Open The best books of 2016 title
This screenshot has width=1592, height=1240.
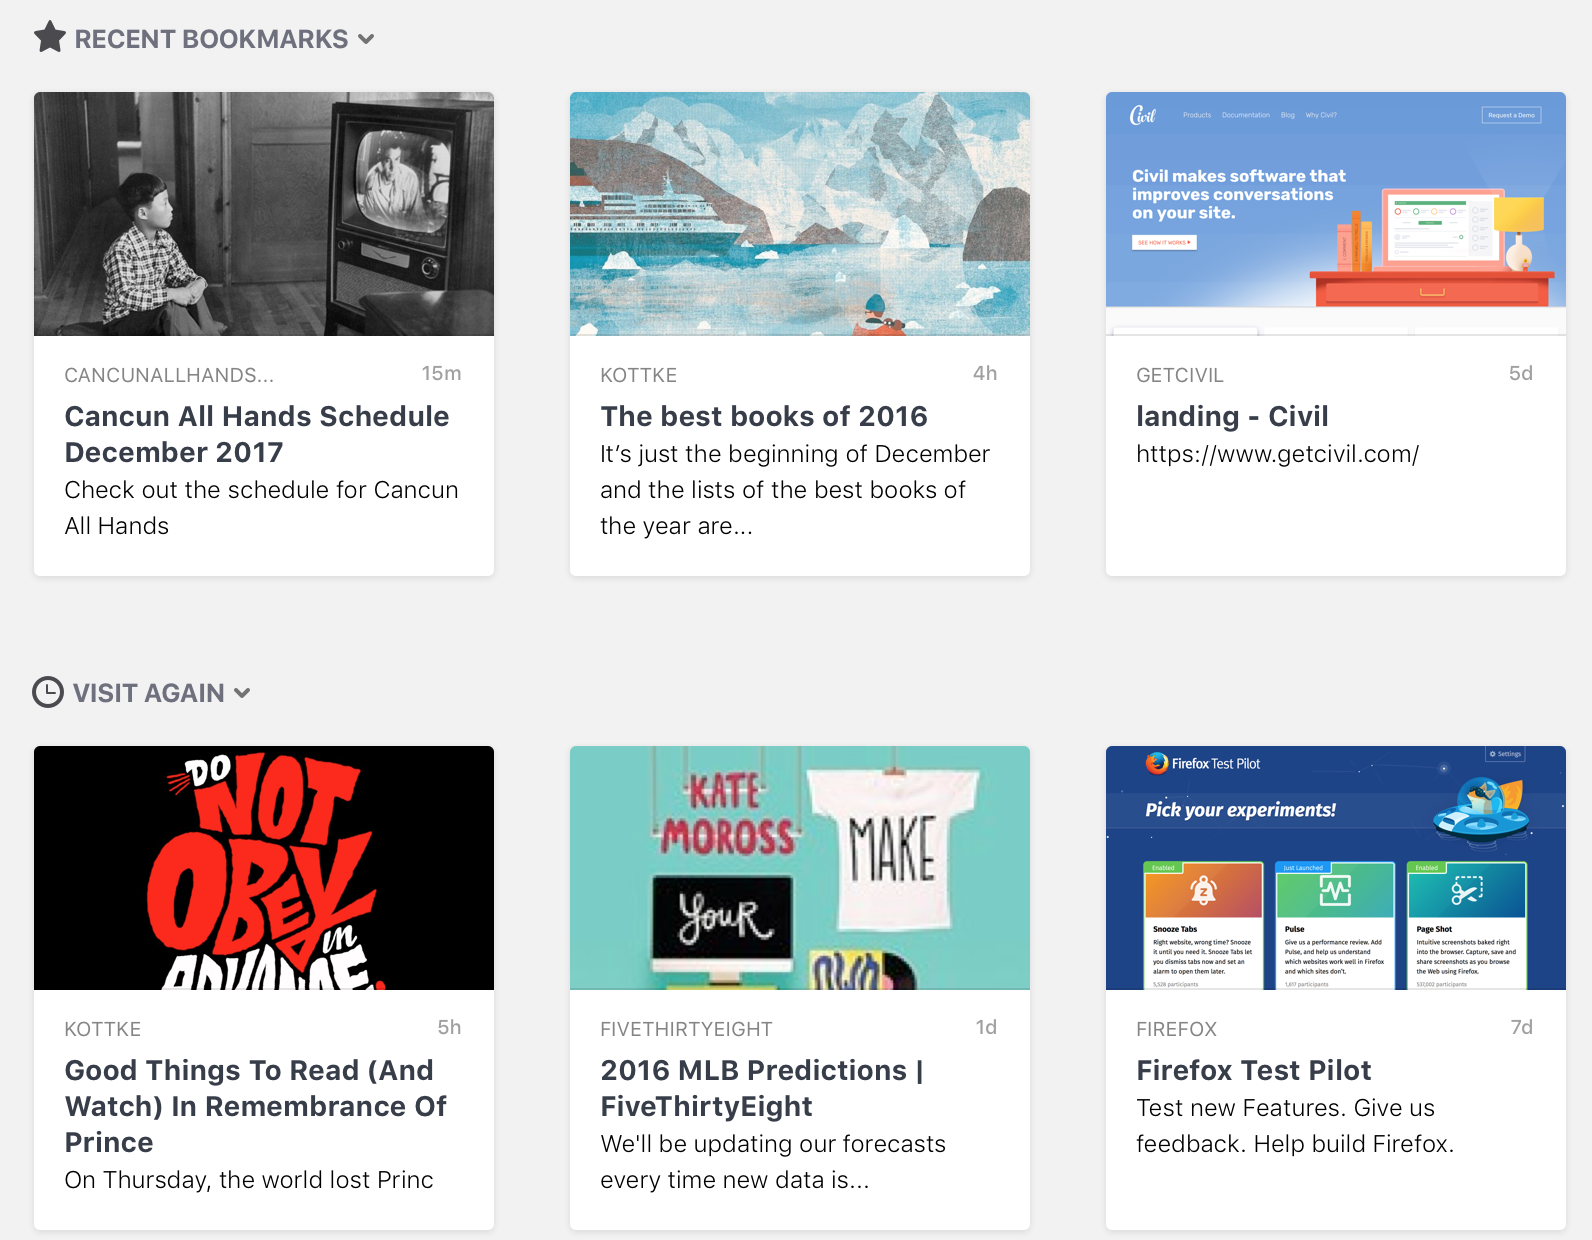764,416
